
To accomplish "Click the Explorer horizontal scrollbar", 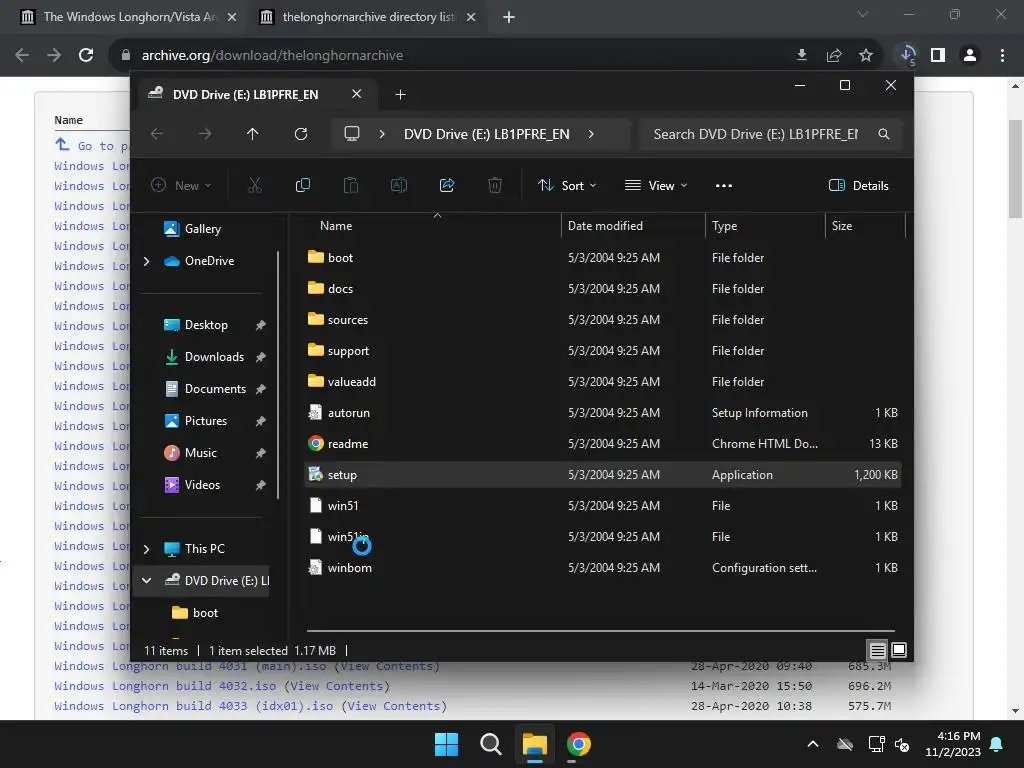I will click(600, 631).
